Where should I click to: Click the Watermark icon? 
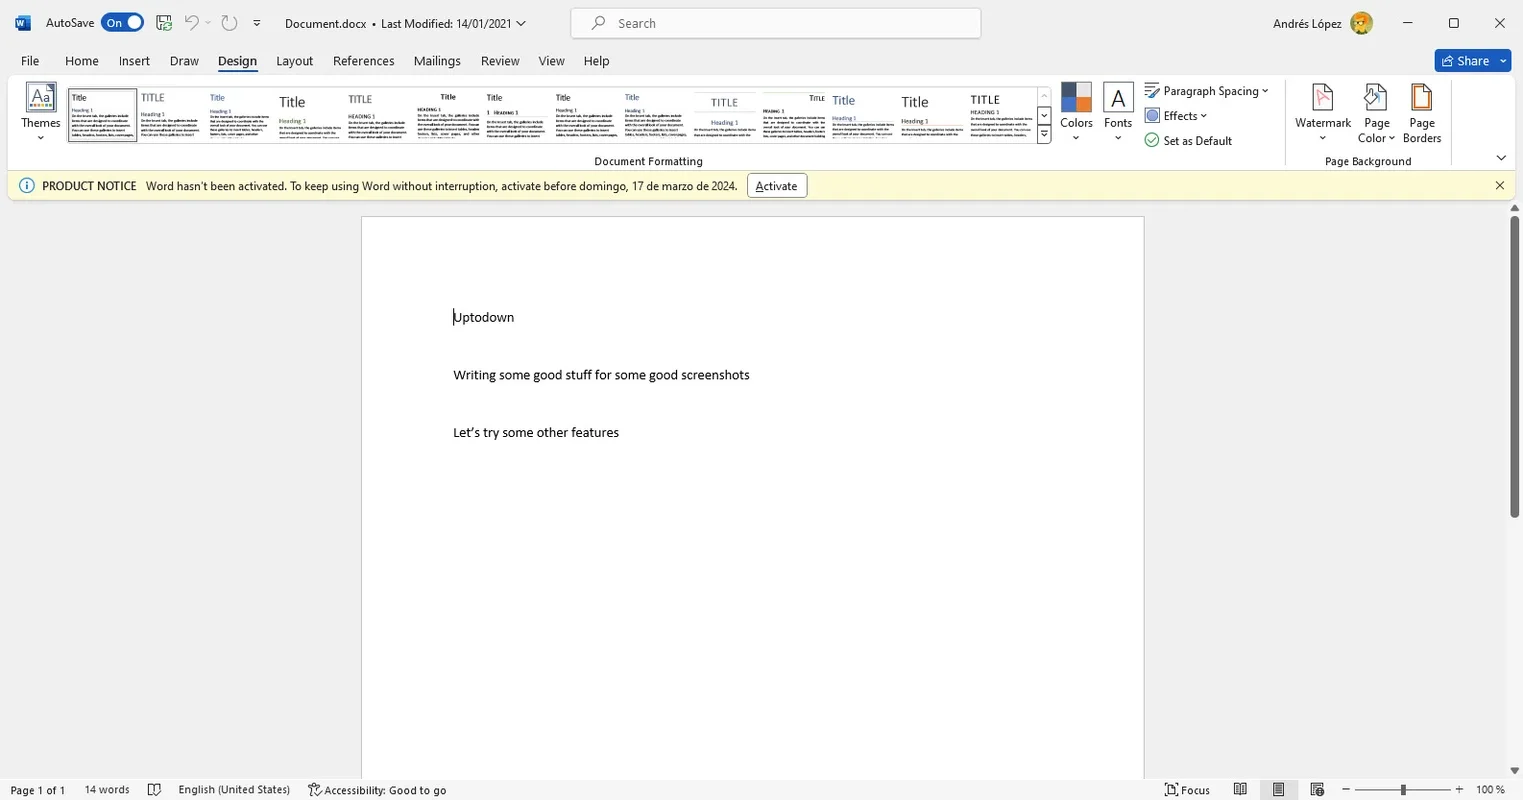pos(1322,98)
